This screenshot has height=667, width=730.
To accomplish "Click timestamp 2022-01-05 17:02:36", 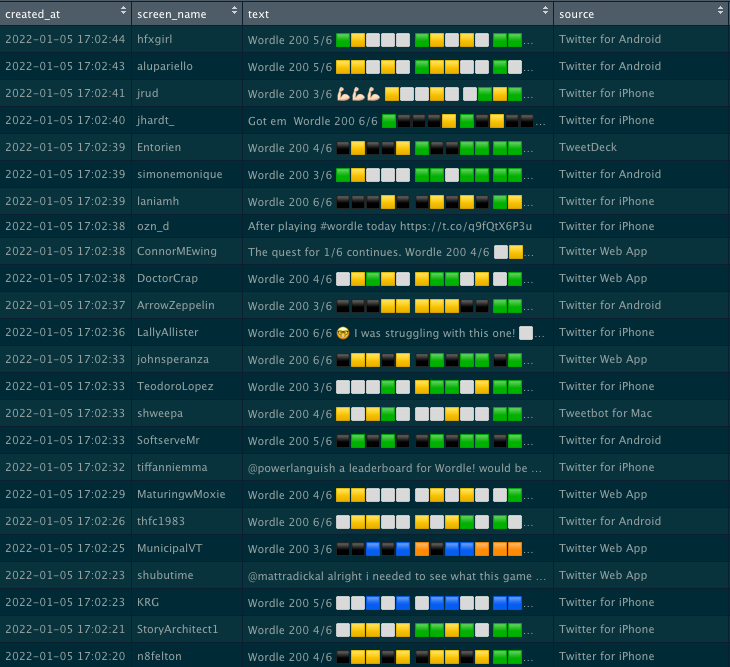I will click(x=65, y=332).
